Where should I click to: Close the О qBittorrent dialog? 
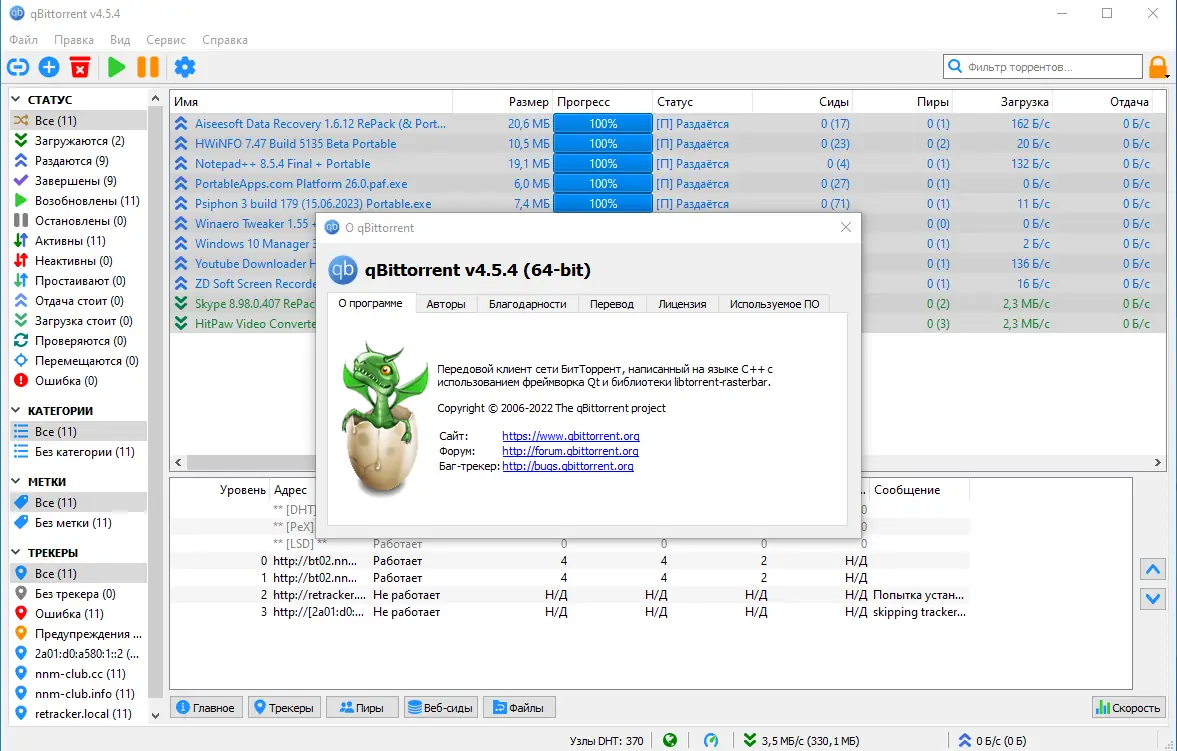coord(846,228)
